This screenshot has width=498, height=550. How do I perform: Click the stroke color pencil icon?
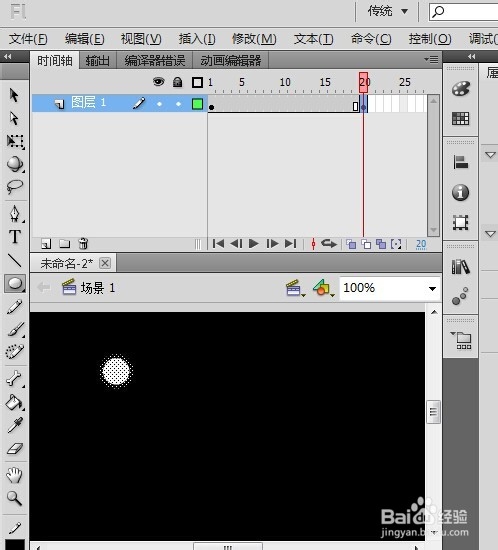click(15, 528)
